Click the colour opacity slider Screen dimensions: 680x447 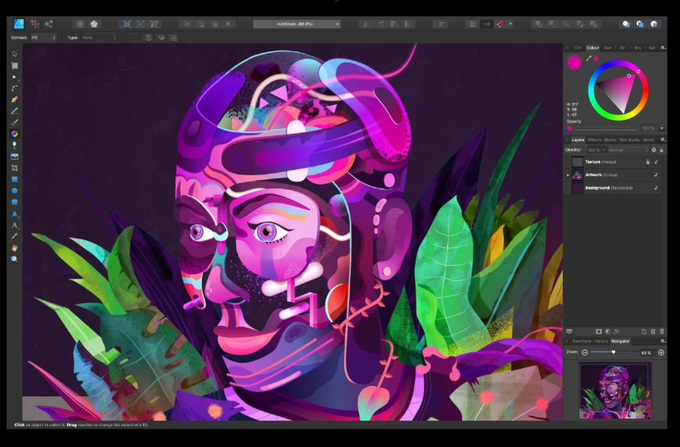coord(605,128)
